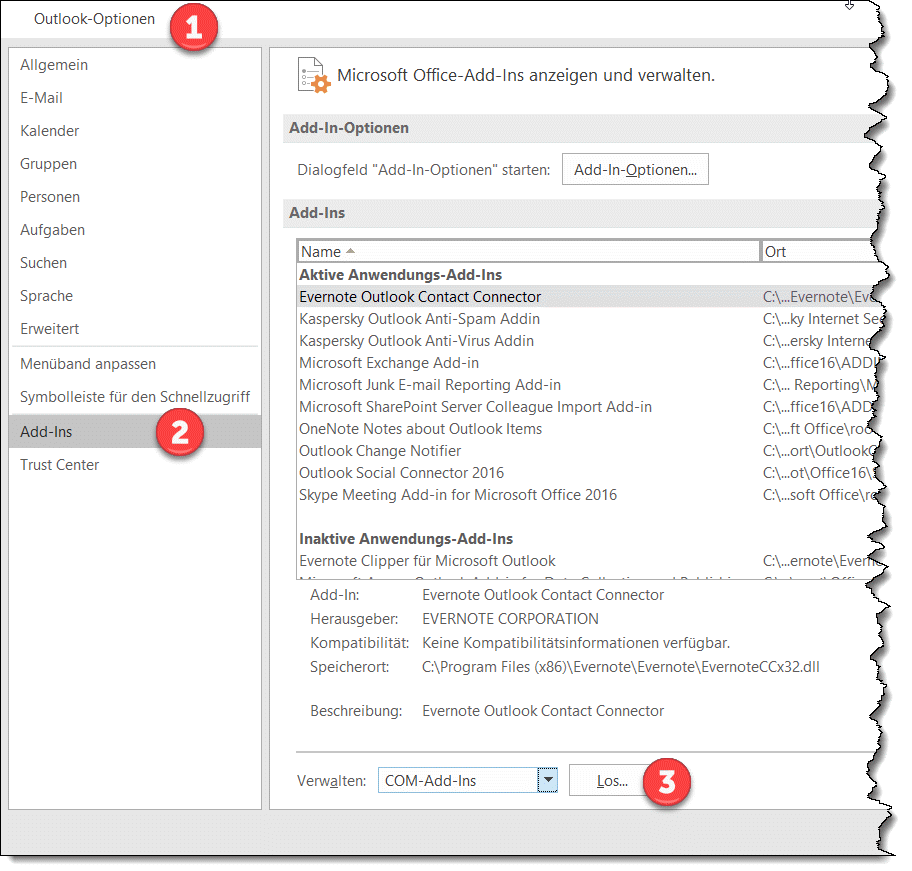Sort add-ins by the Ort column

click(x=819, y=252)
